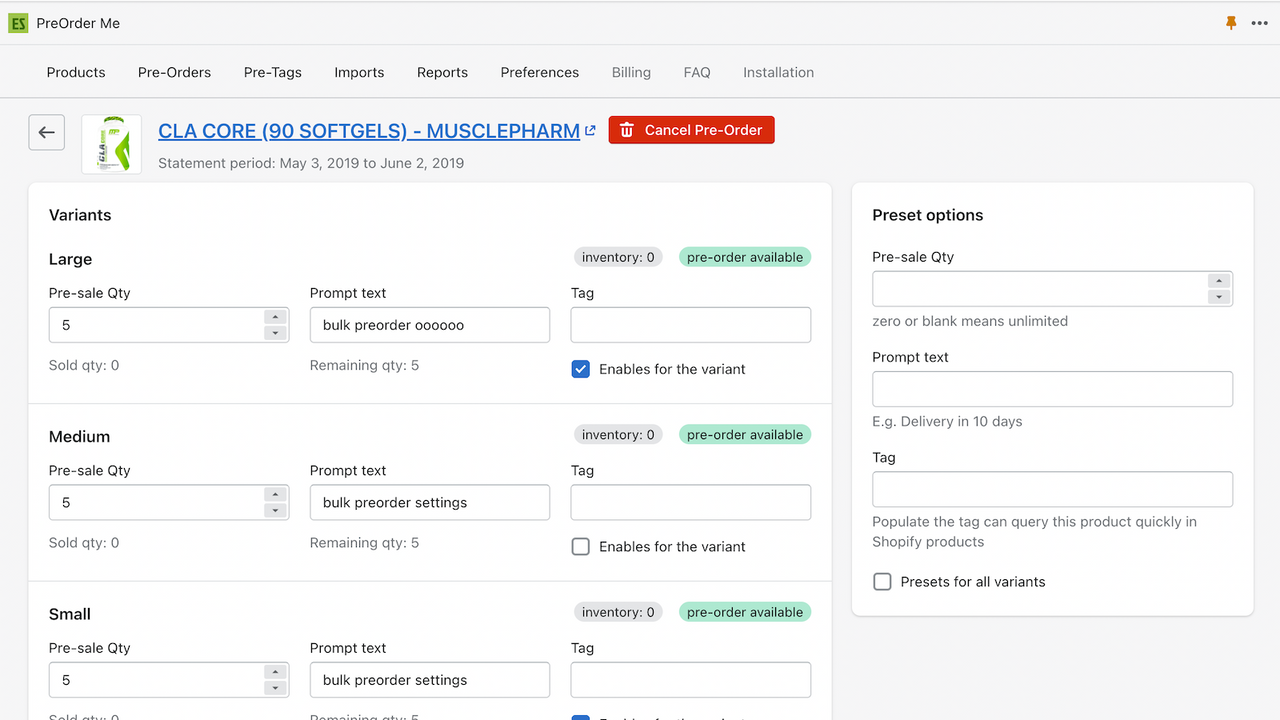Click the CLA Core product thumbnail

tap(111, 144)
